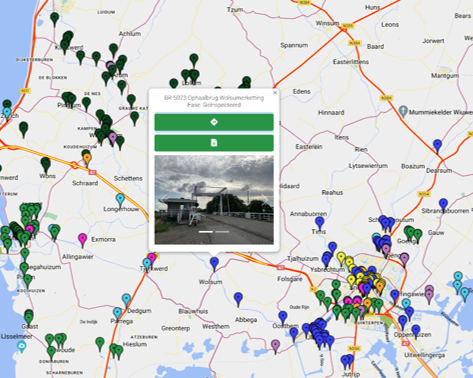Click the cyan marker above Parrega
The height and width of the screenshot is (378, 473).
click(117, 314)
